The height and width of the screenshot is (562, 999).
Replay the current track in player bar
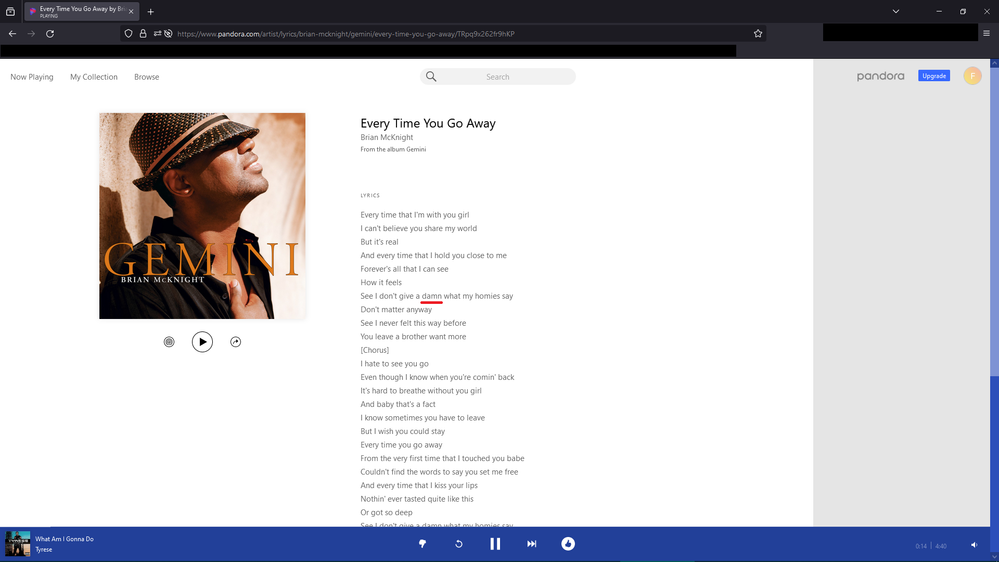[x=459, y=544]
